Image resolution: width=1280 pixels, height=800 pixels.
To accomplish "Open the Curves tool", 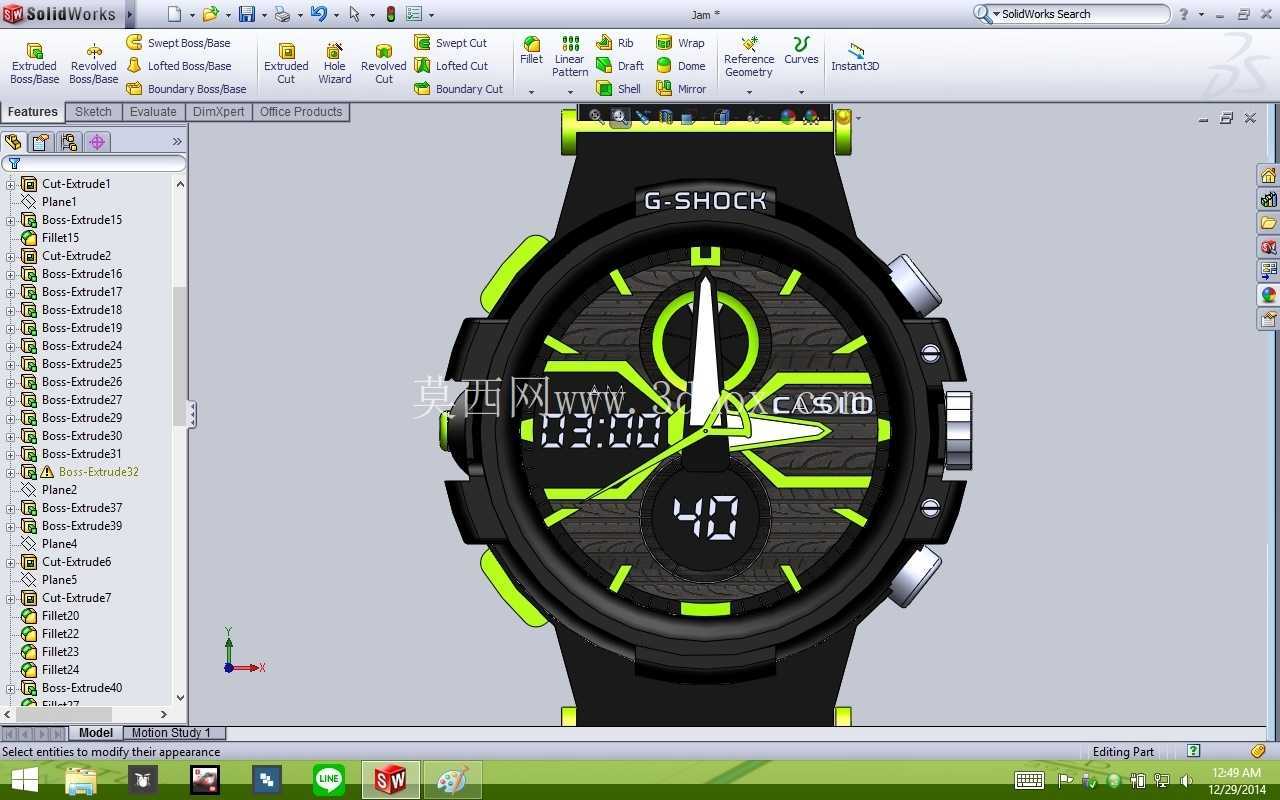I will coord(801,51).
